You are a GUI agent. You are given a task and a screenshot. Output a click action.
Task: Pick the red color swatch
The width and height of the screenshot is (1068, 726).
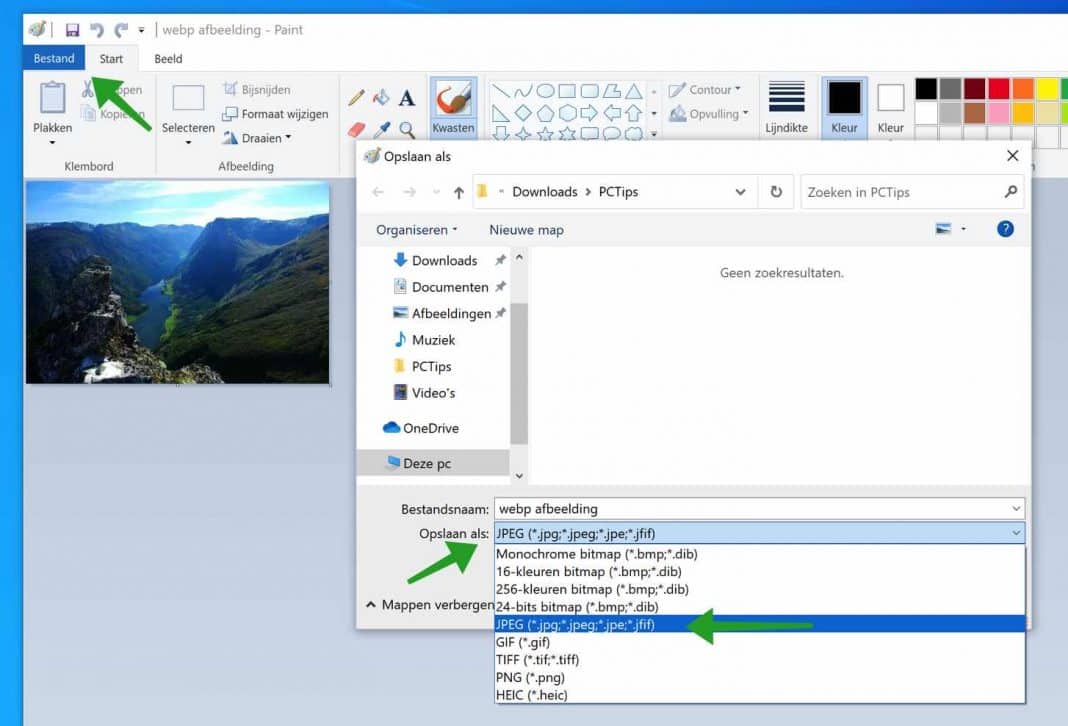click(x=999, y=87)
